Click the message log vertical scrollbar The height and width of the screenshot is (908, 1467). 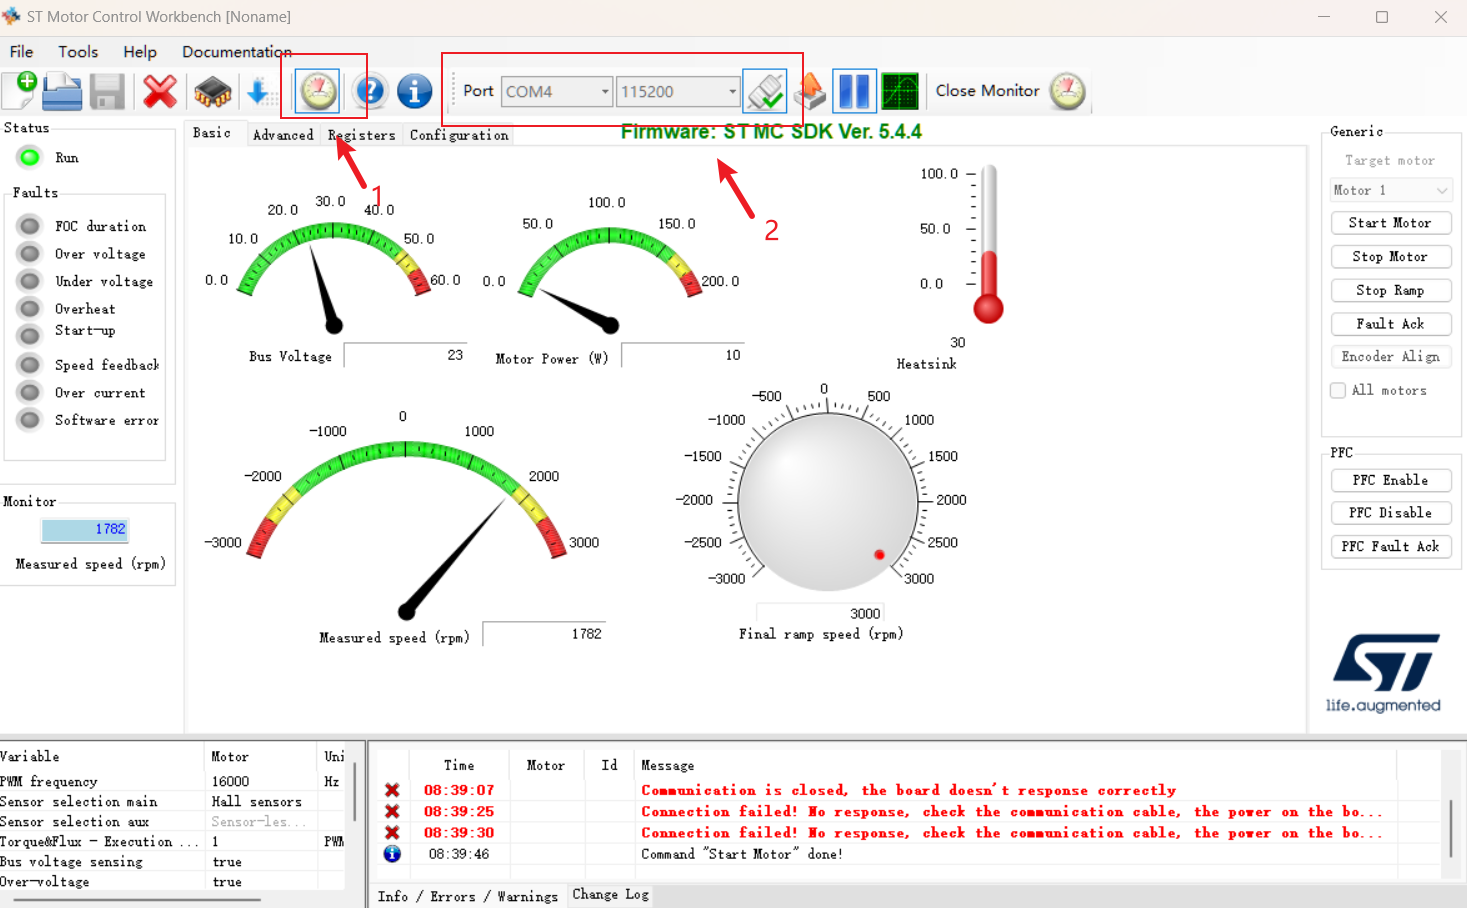(1451, 827)
